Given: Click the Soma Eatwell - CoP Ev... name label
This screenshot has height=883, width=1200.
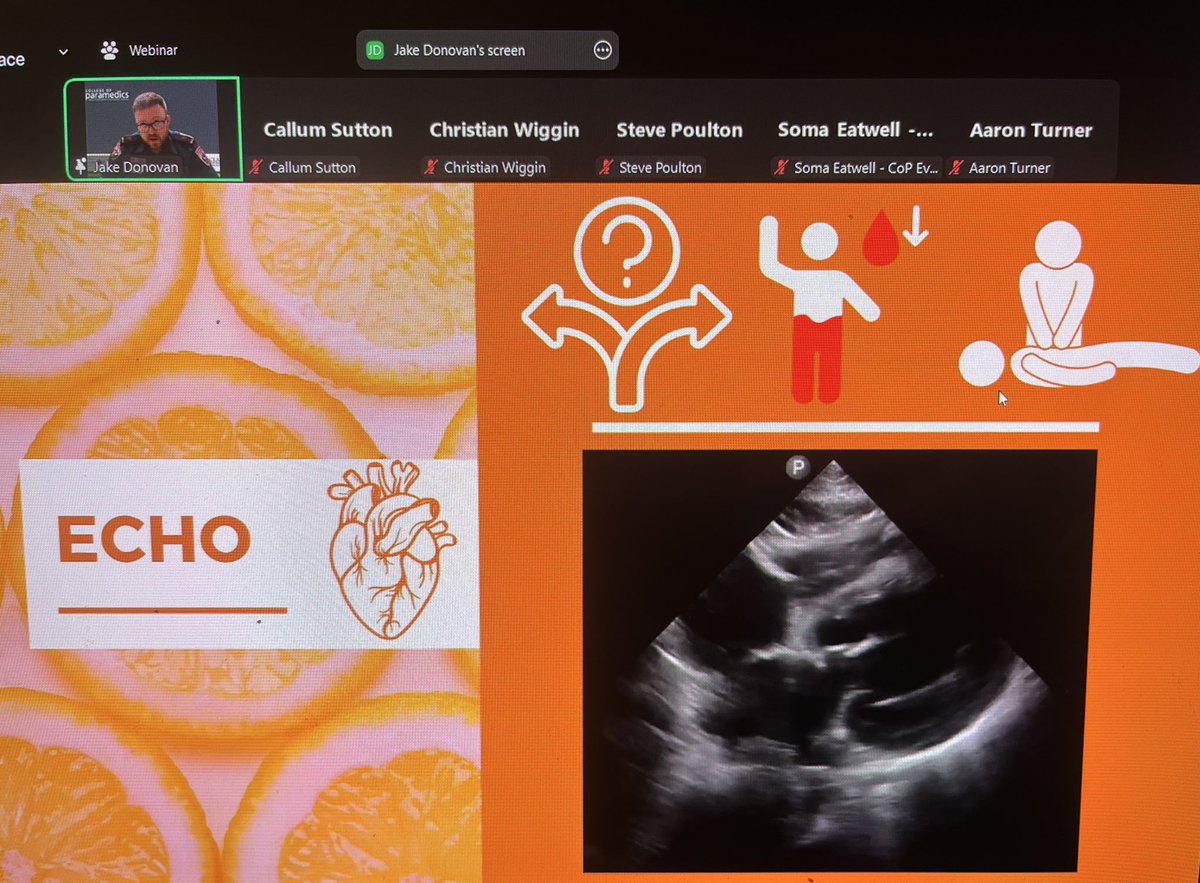Looking at the screenshot, I should [x=867, y=168].
